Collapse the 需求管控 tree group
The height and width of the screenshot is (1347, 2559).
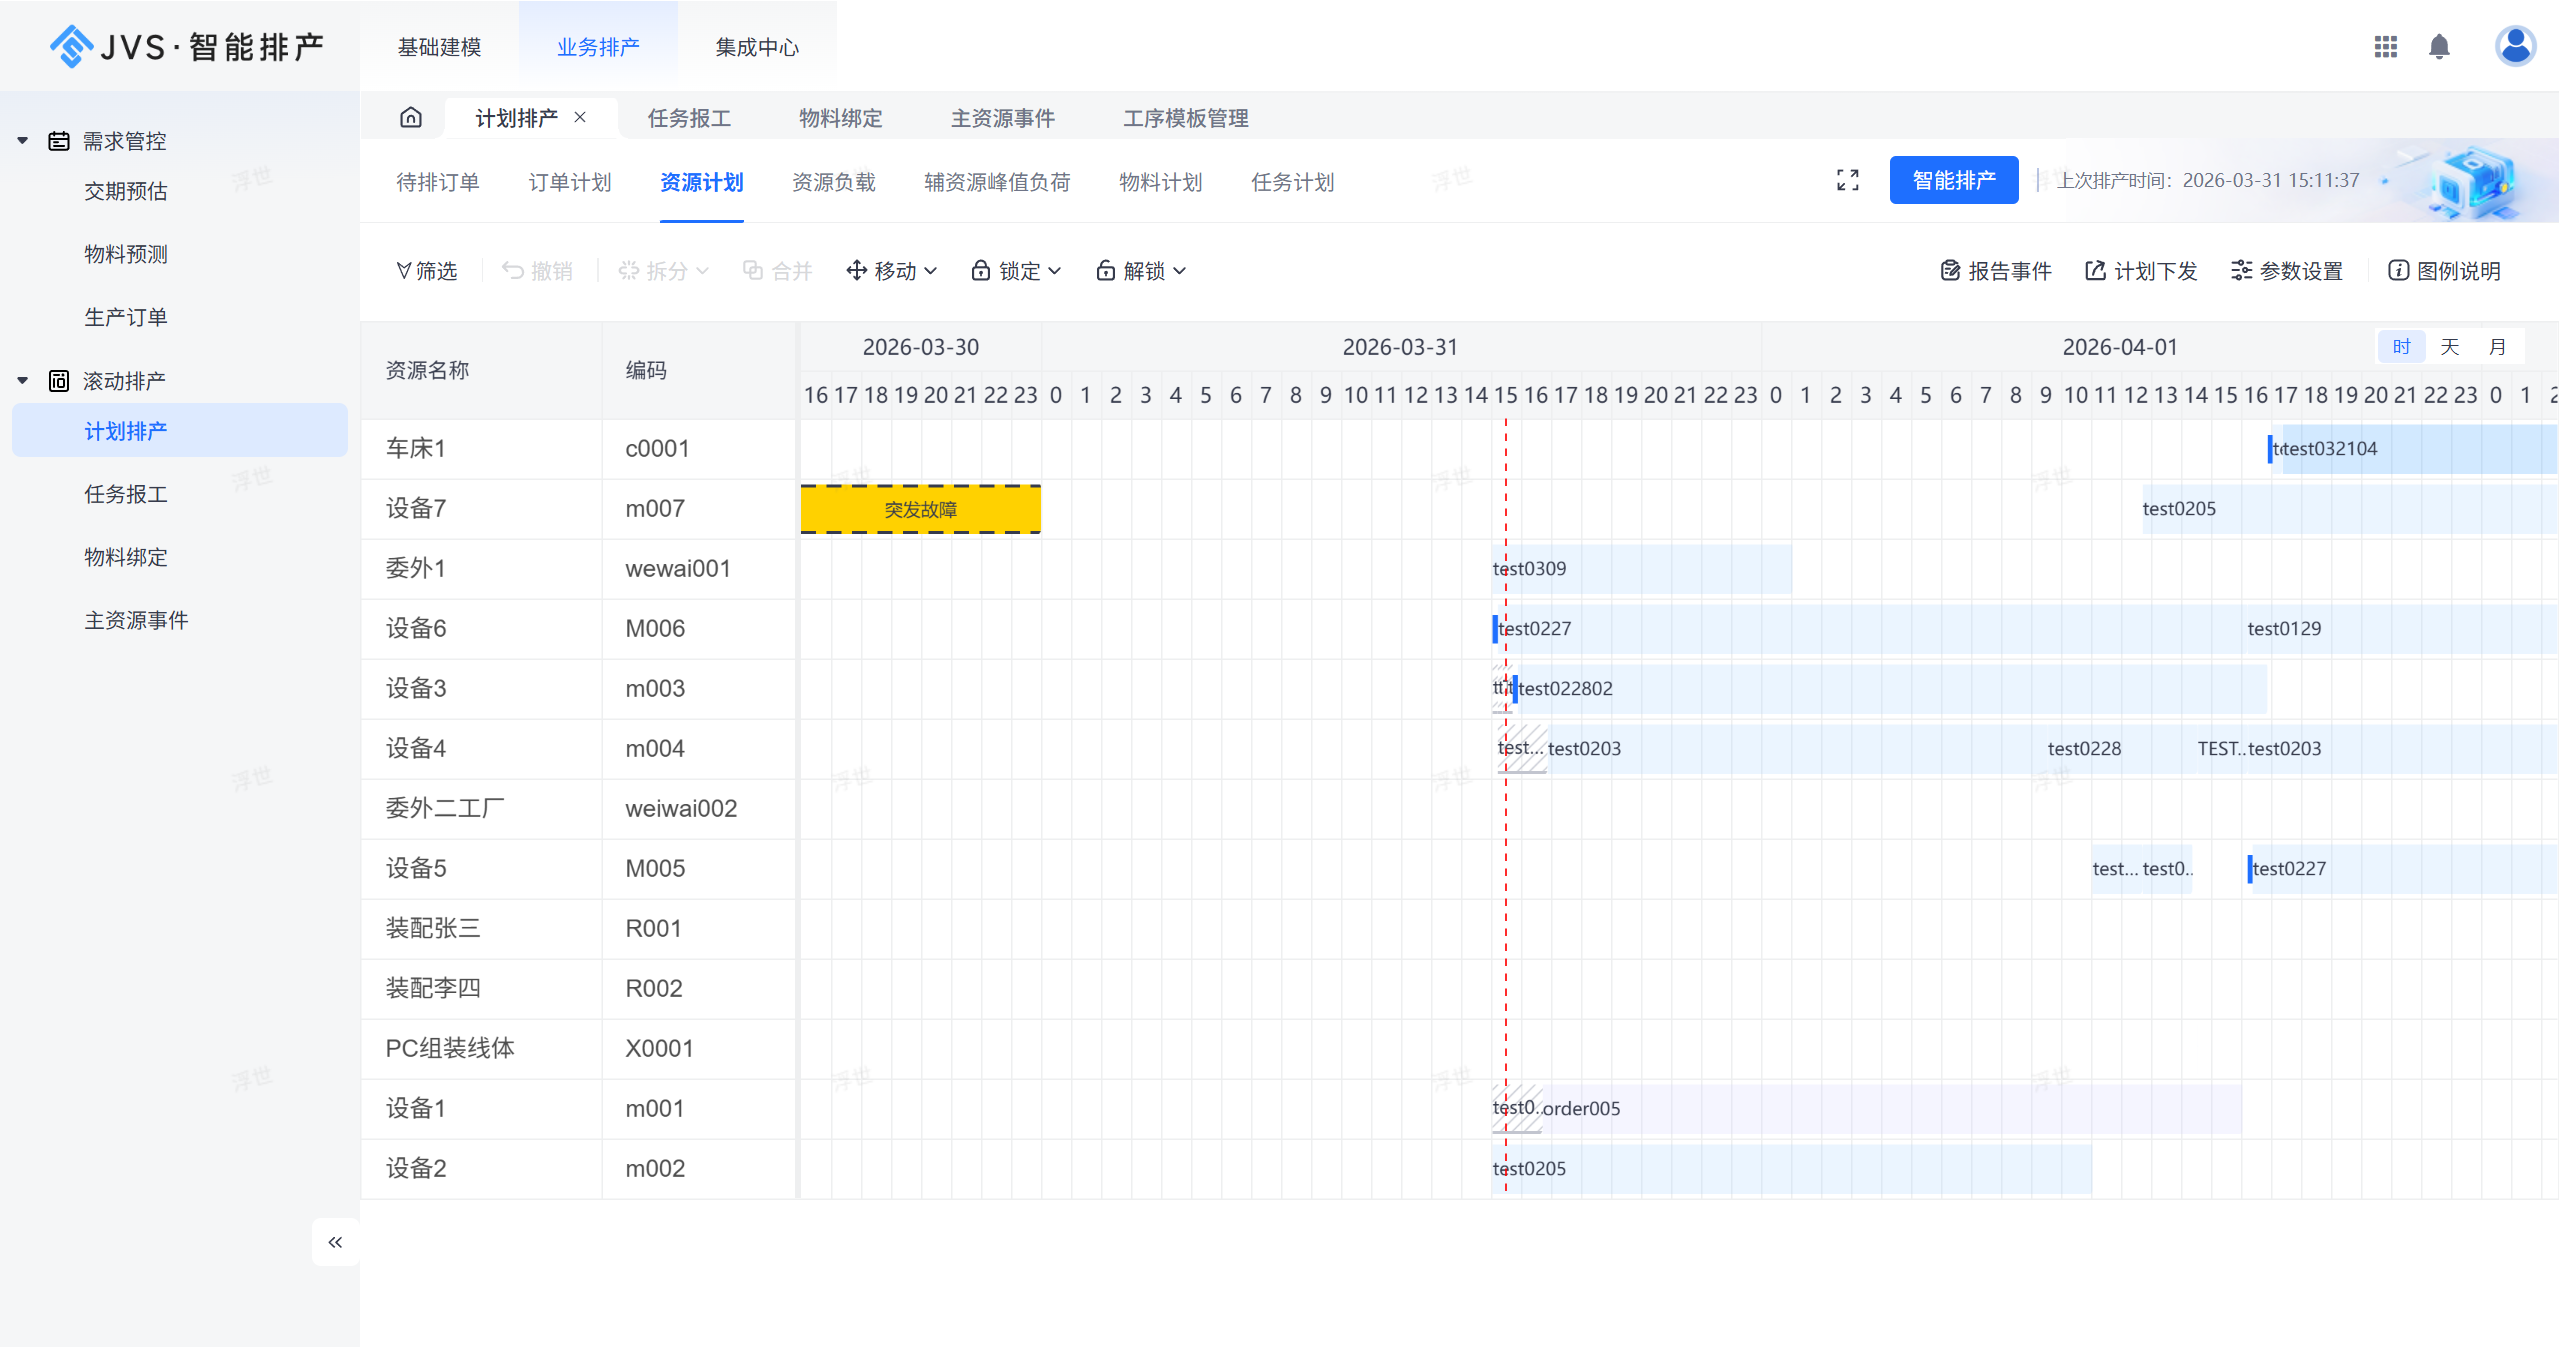point(23,141)
